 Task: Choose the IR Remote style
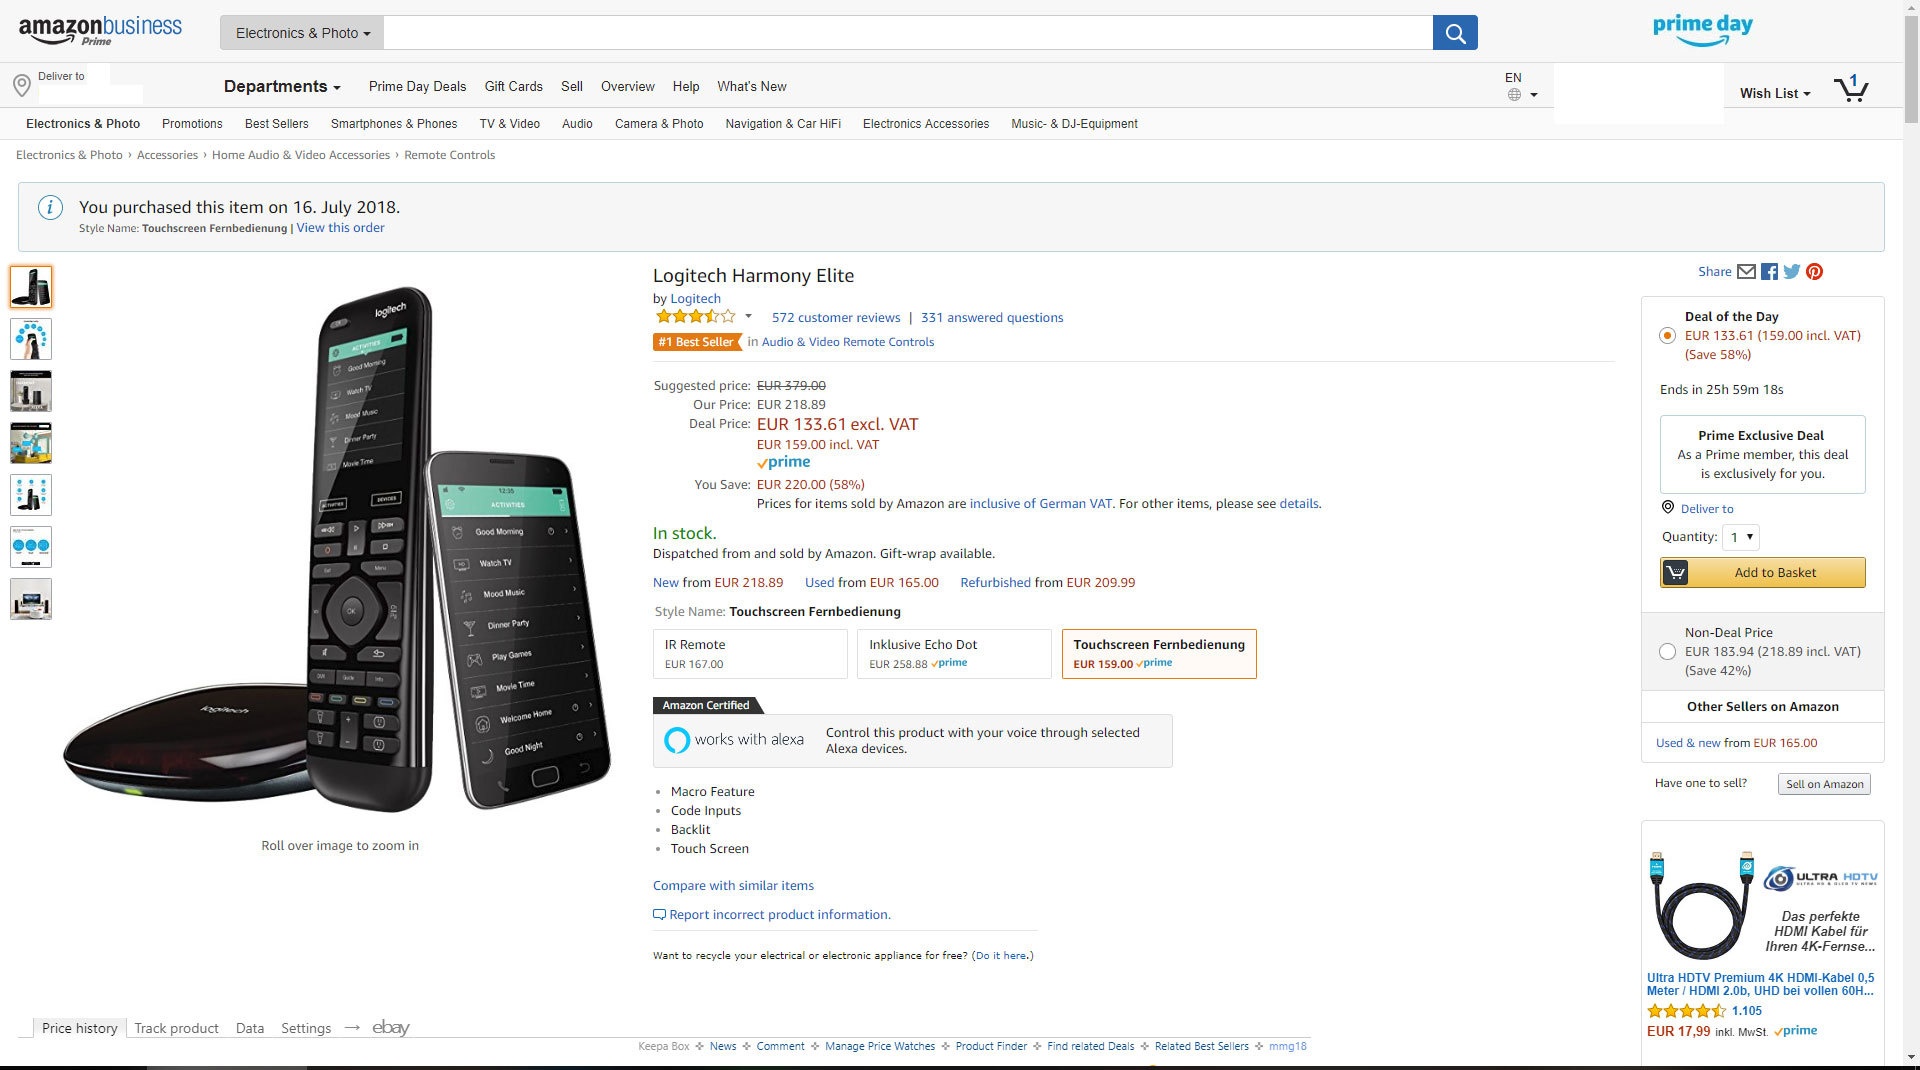coord(750,654)
